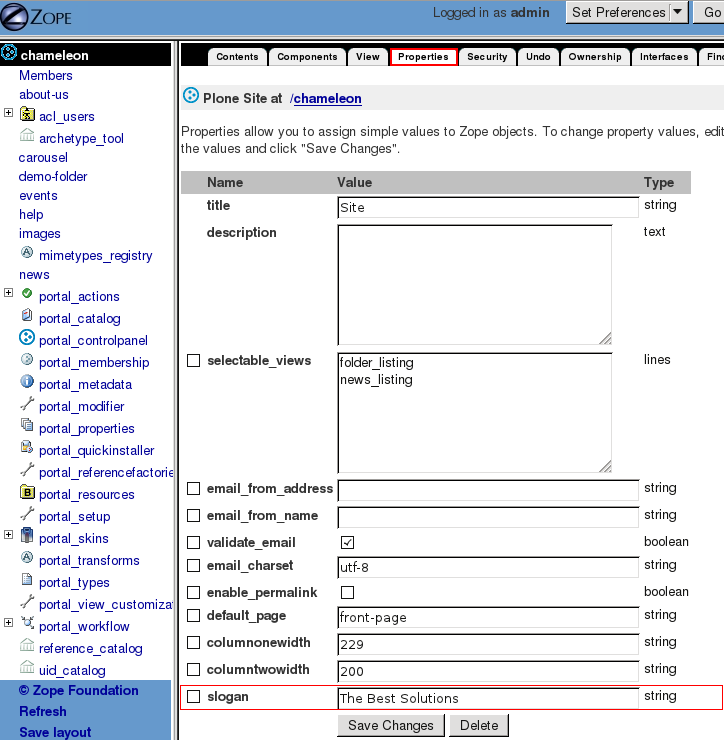Viewport: 724px width, 740px height.
Task: Follow the /chameleon link in heading
Action: pyautogui.click(x=326, y=98)
